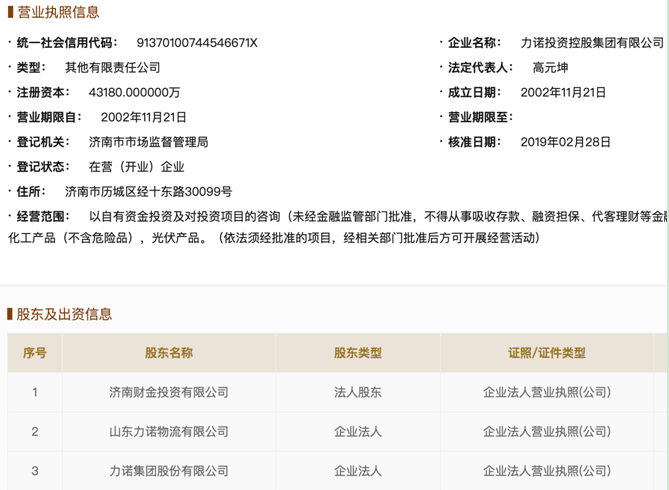Screen dimensions: 669x490
Task: Open shareholder 山东力诺物流有限公司
Action: (x=168, y=431)
